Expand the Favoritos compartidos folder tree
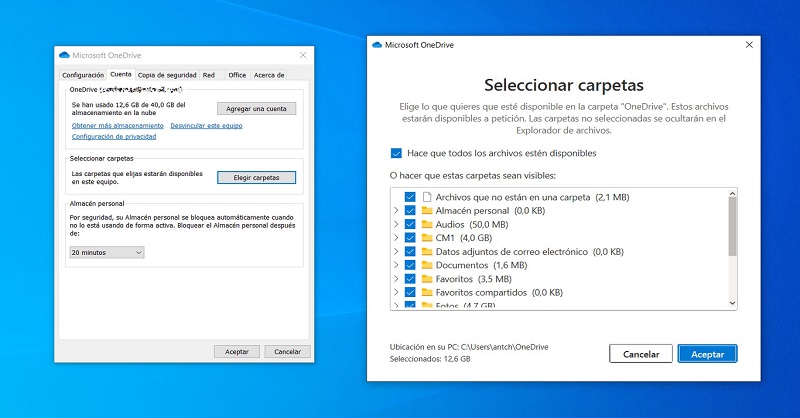 pos(396,292)
